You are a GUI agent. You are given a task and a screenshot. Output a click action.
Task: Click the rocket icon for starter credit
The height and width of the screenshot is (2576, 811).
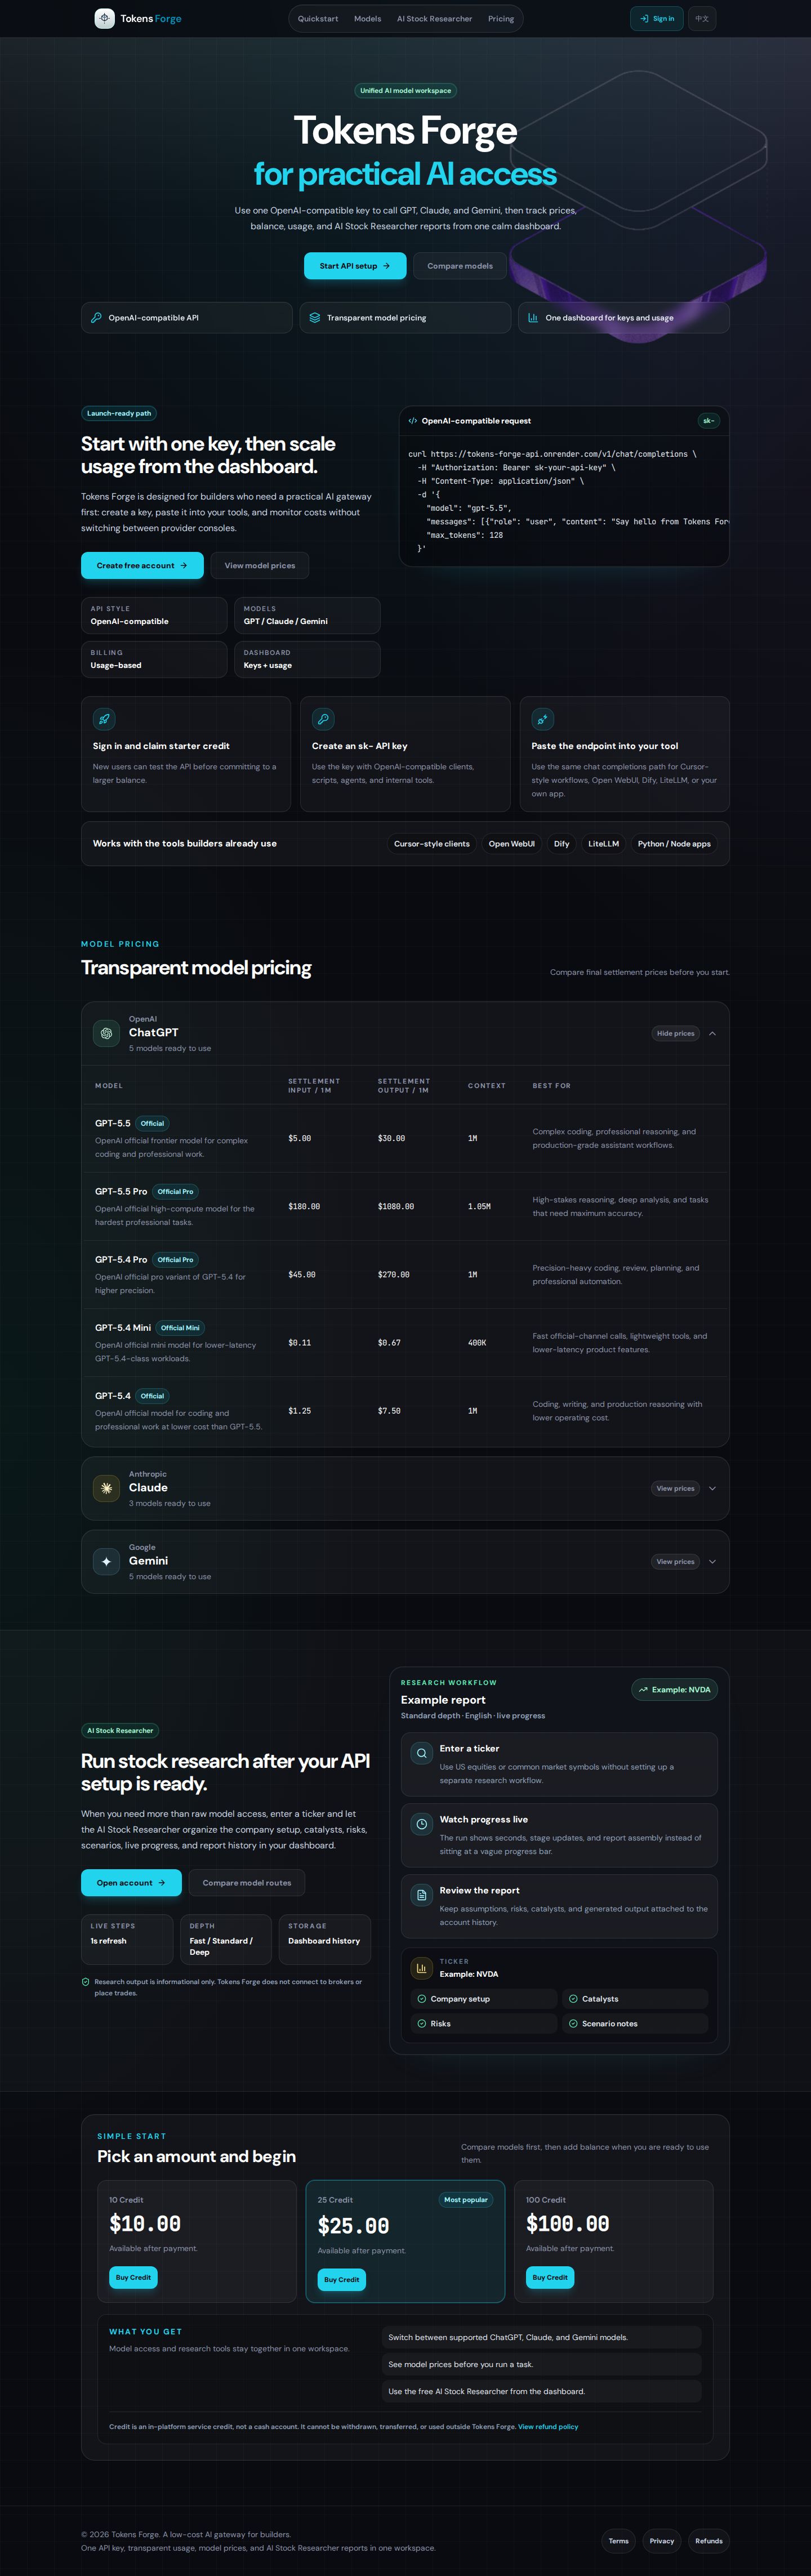pyautogui.click(x=104, y=719)
